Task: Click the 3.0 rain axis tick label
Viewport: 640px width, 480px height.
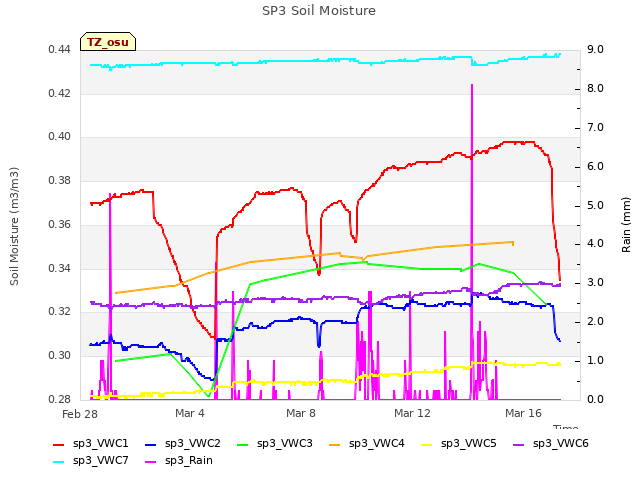Action: pyautogui.click(x=595, y=282)
